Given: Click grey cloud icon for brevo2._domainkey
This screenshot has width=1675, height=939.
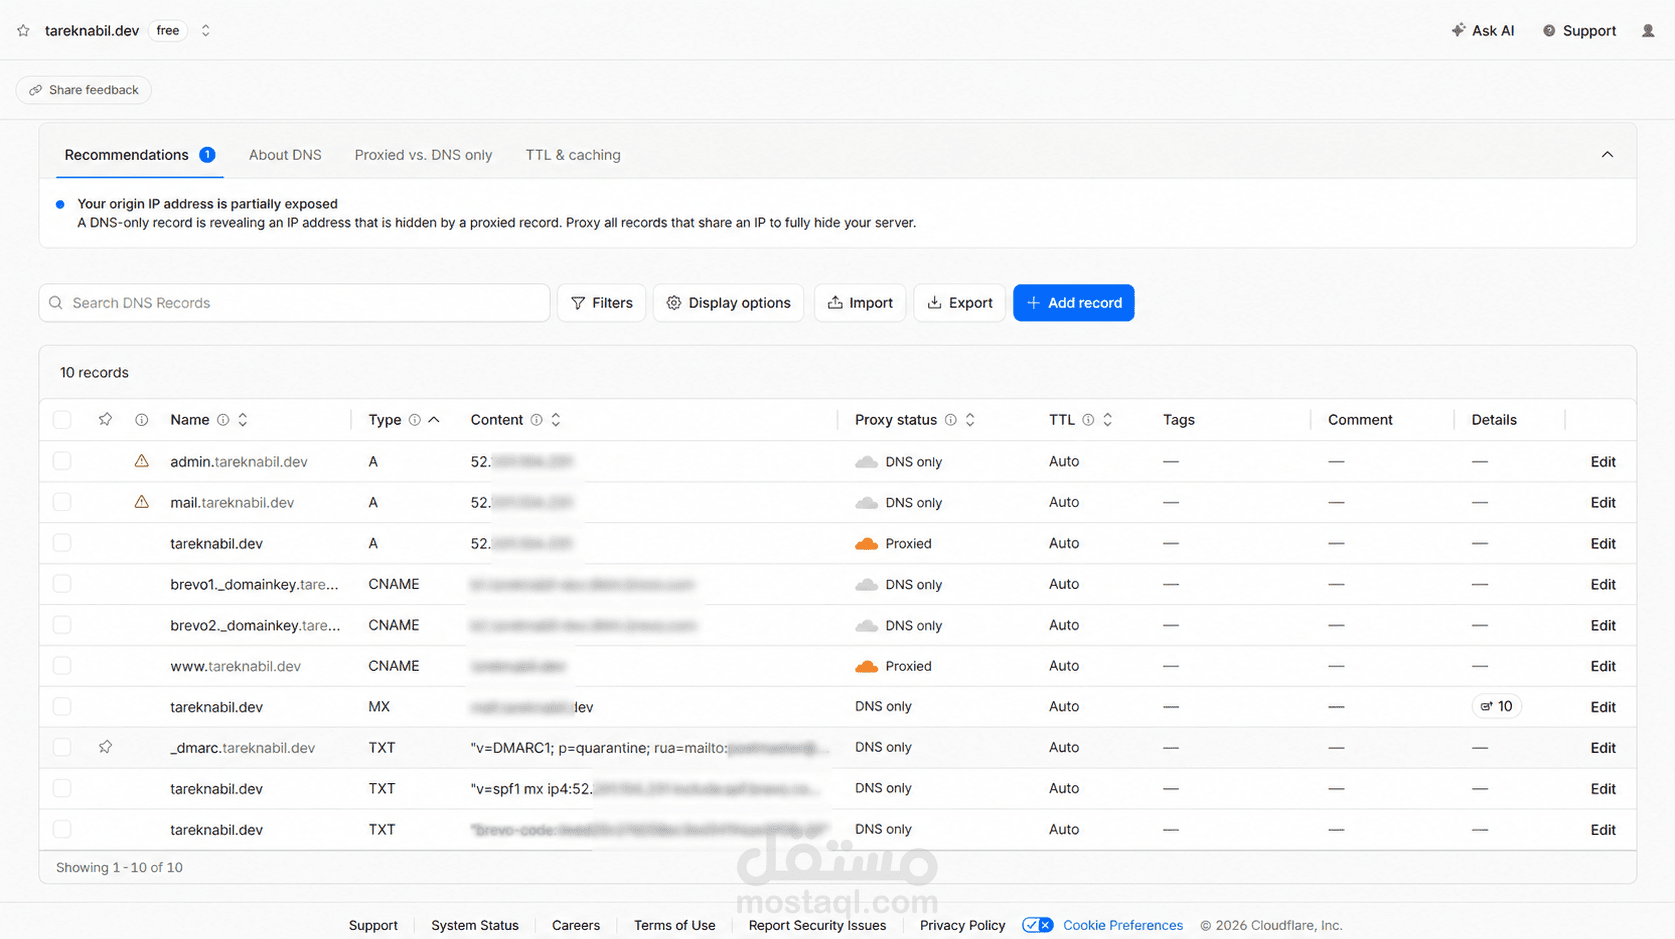Looking at the screenshot, I should (866, 626).
